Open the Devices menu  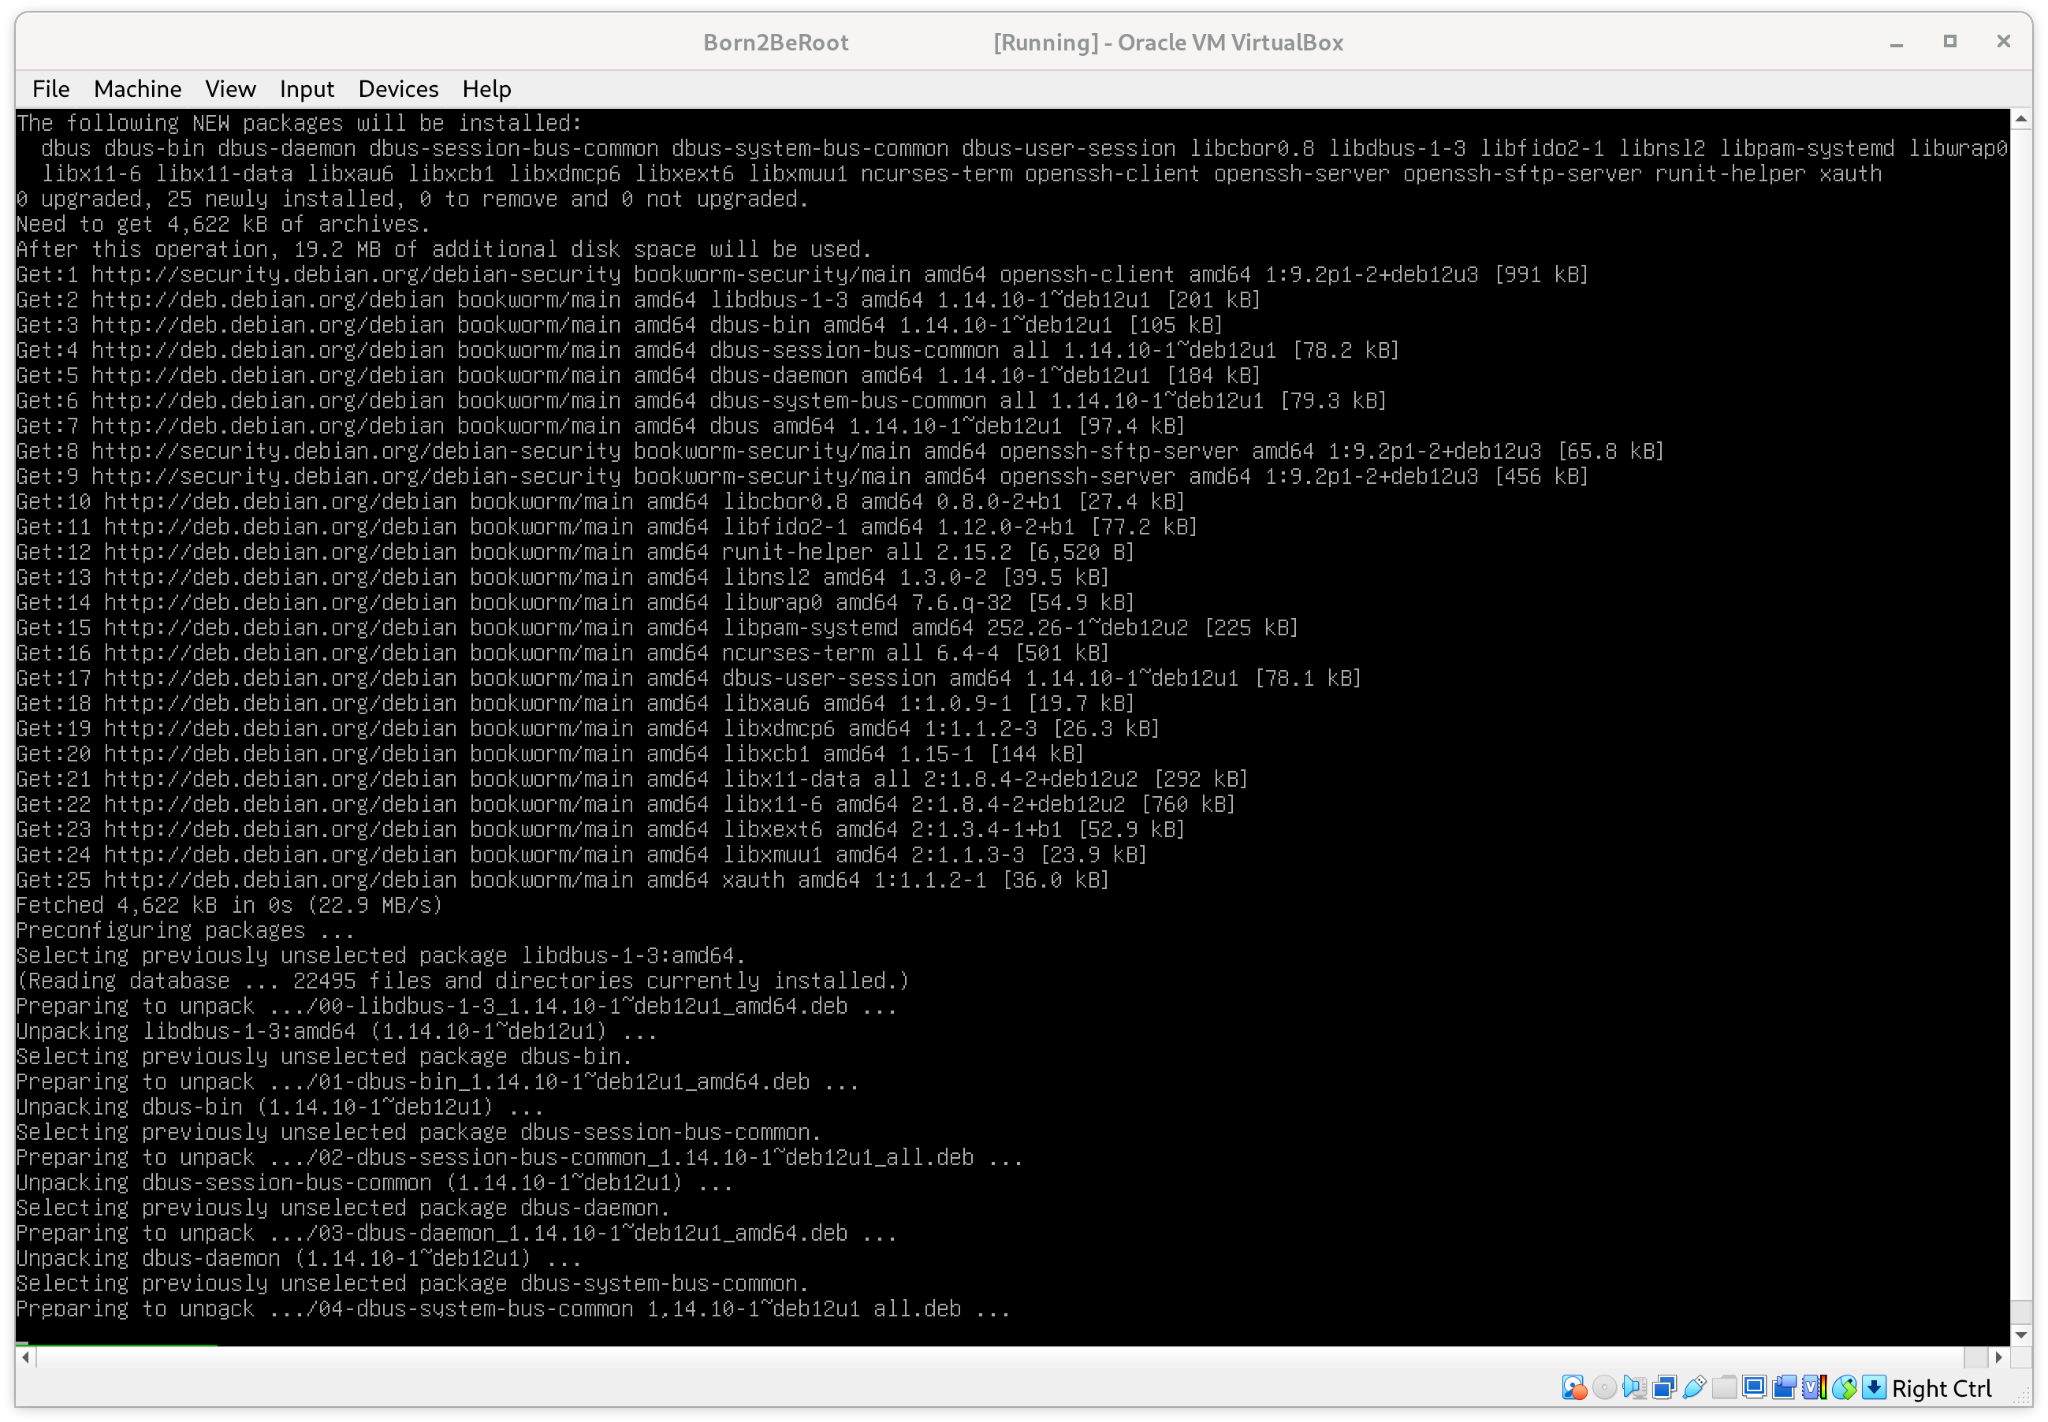398,89
